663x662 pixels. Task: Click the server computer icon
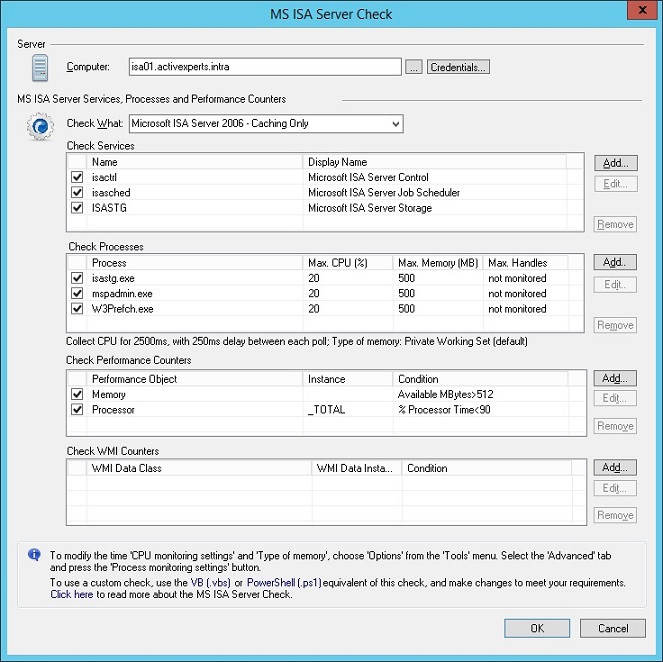[x=40, y=68]
